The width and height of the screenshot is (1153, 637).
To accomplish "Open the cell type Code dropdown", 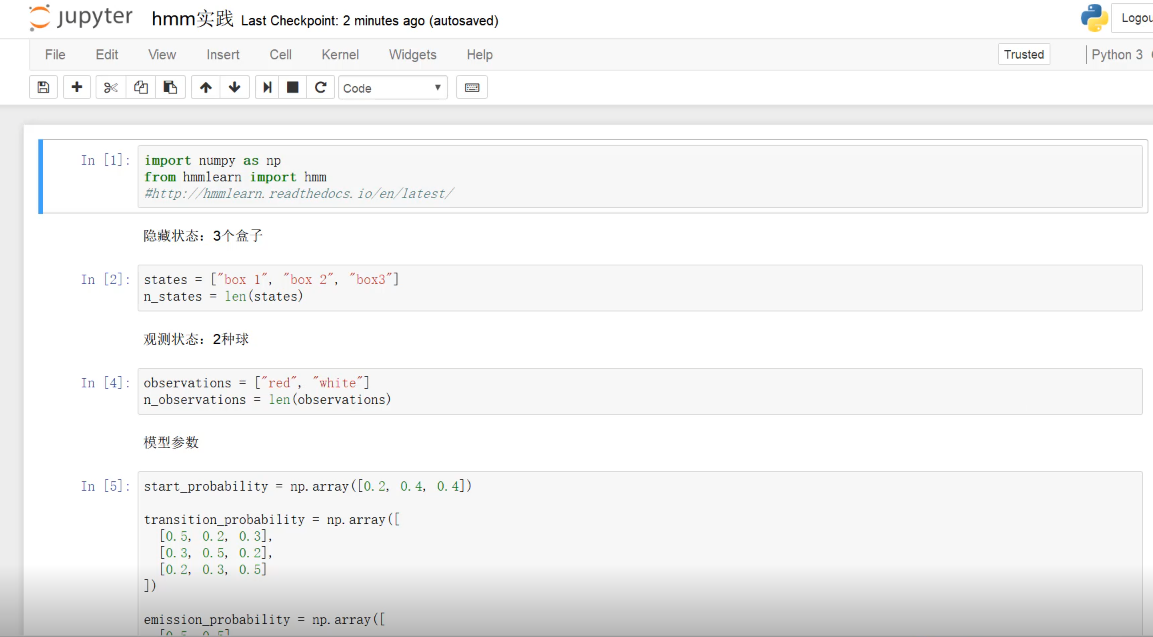I will click(x=392, y=88).
